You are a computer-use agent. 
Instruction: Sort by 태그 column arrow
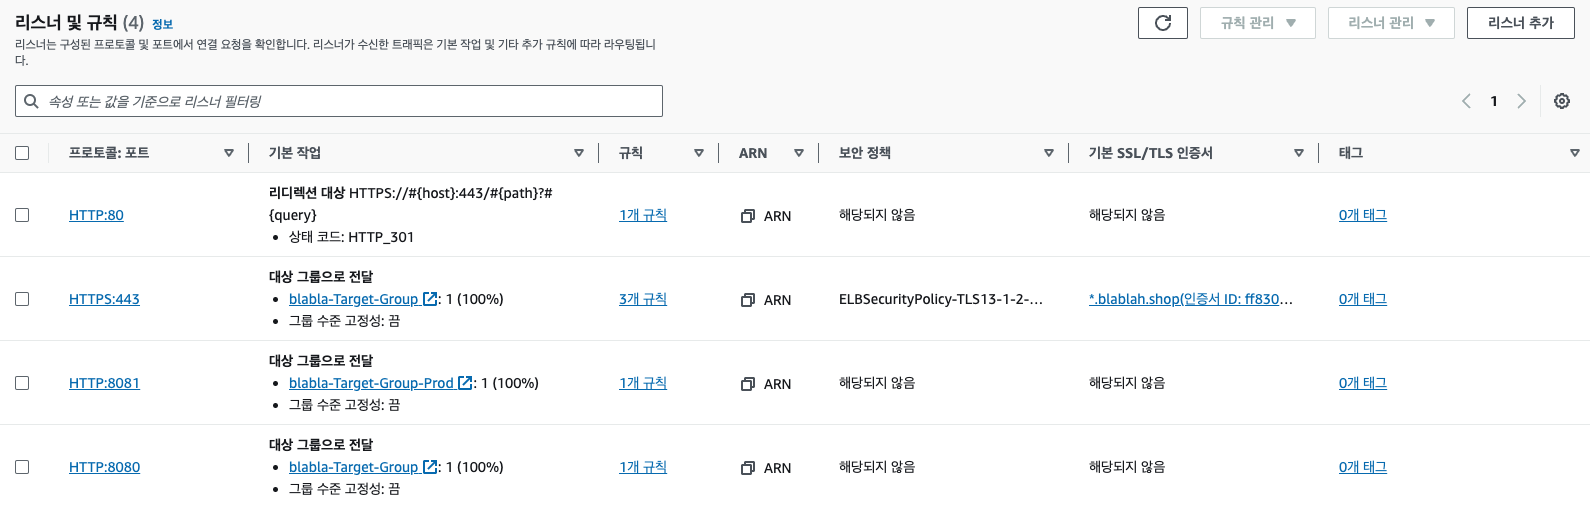tap(1575, 153)
